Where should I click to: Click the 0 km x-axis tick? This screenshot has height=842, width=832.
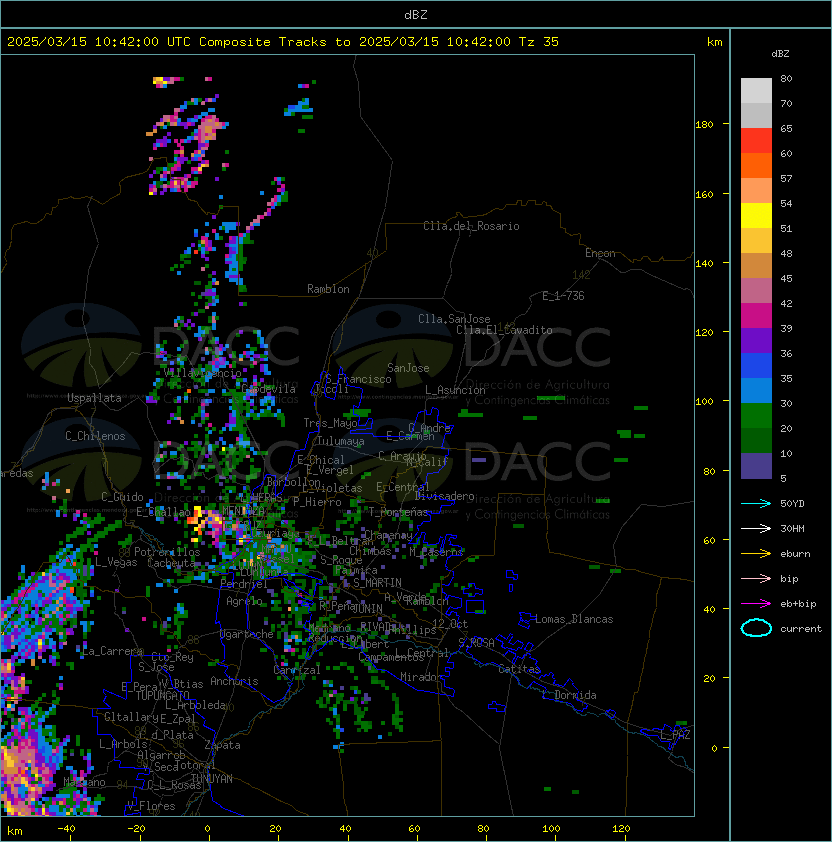[207, 829]
